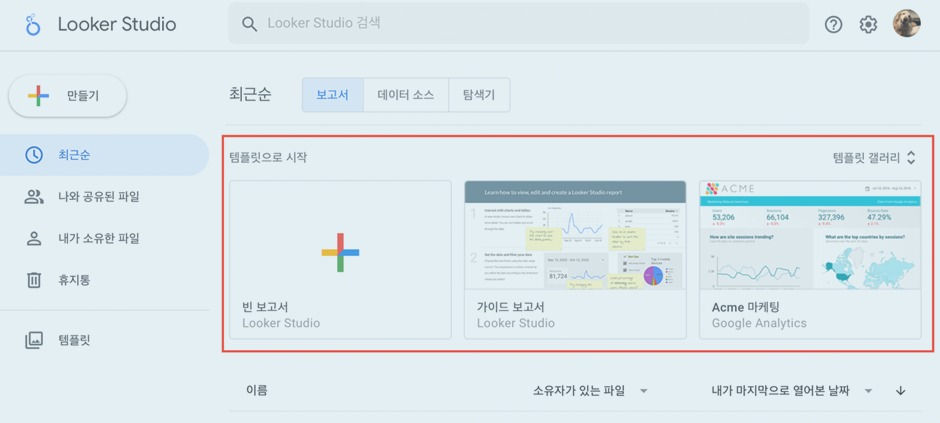Click the 템플릿으로 시작 heading

268,158
